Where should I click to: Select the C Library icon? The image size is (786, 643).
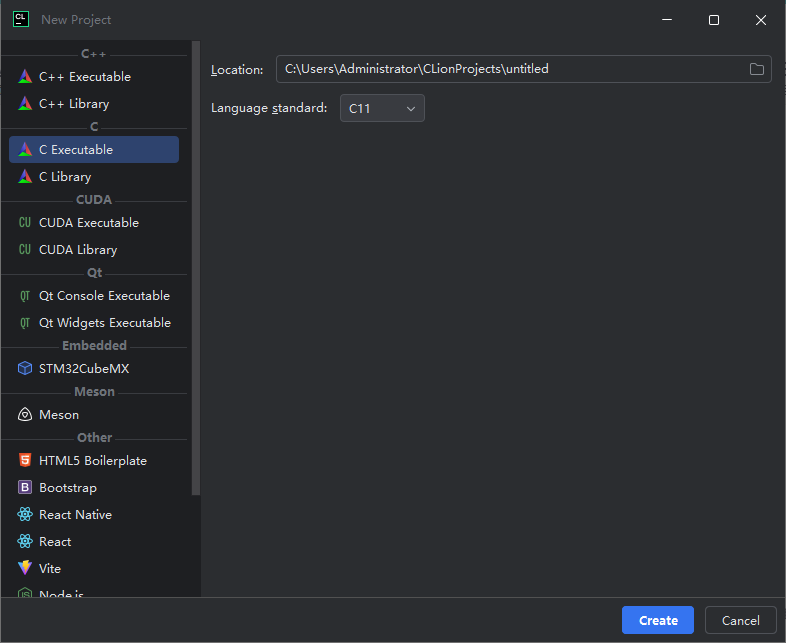25,176
